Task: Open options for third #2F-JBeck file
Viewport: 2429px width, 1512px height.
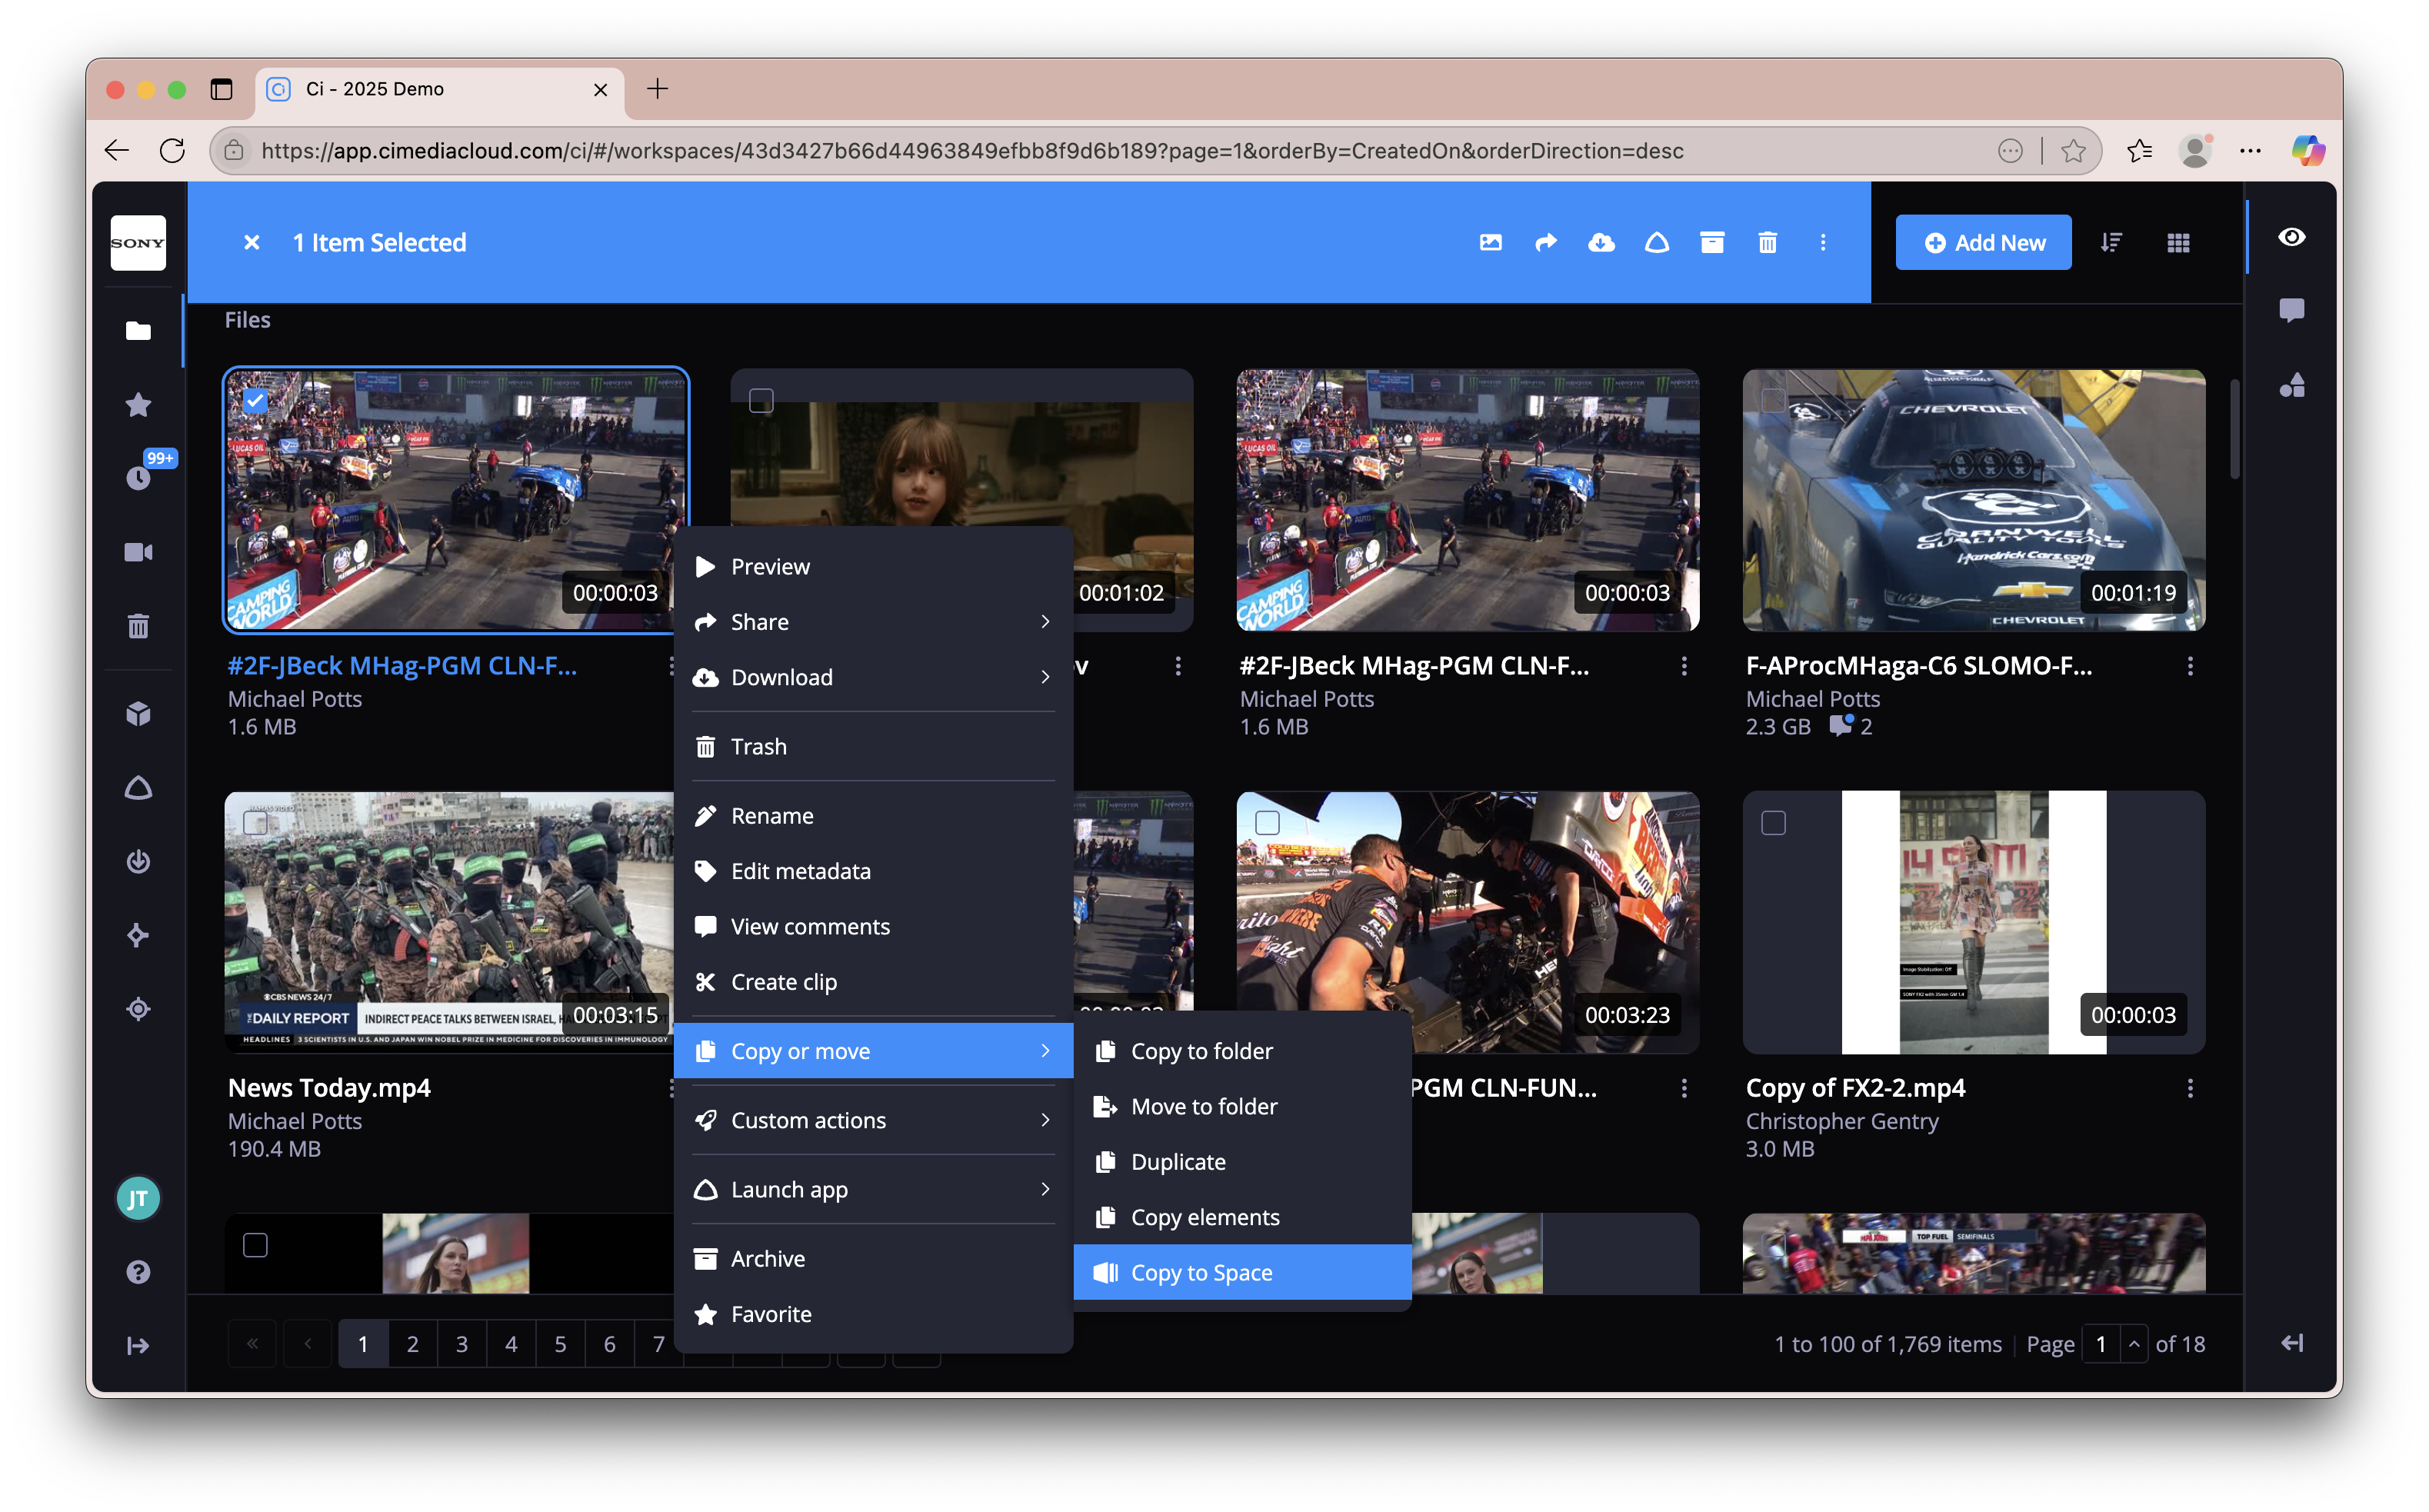Action: click(1684, 666)
